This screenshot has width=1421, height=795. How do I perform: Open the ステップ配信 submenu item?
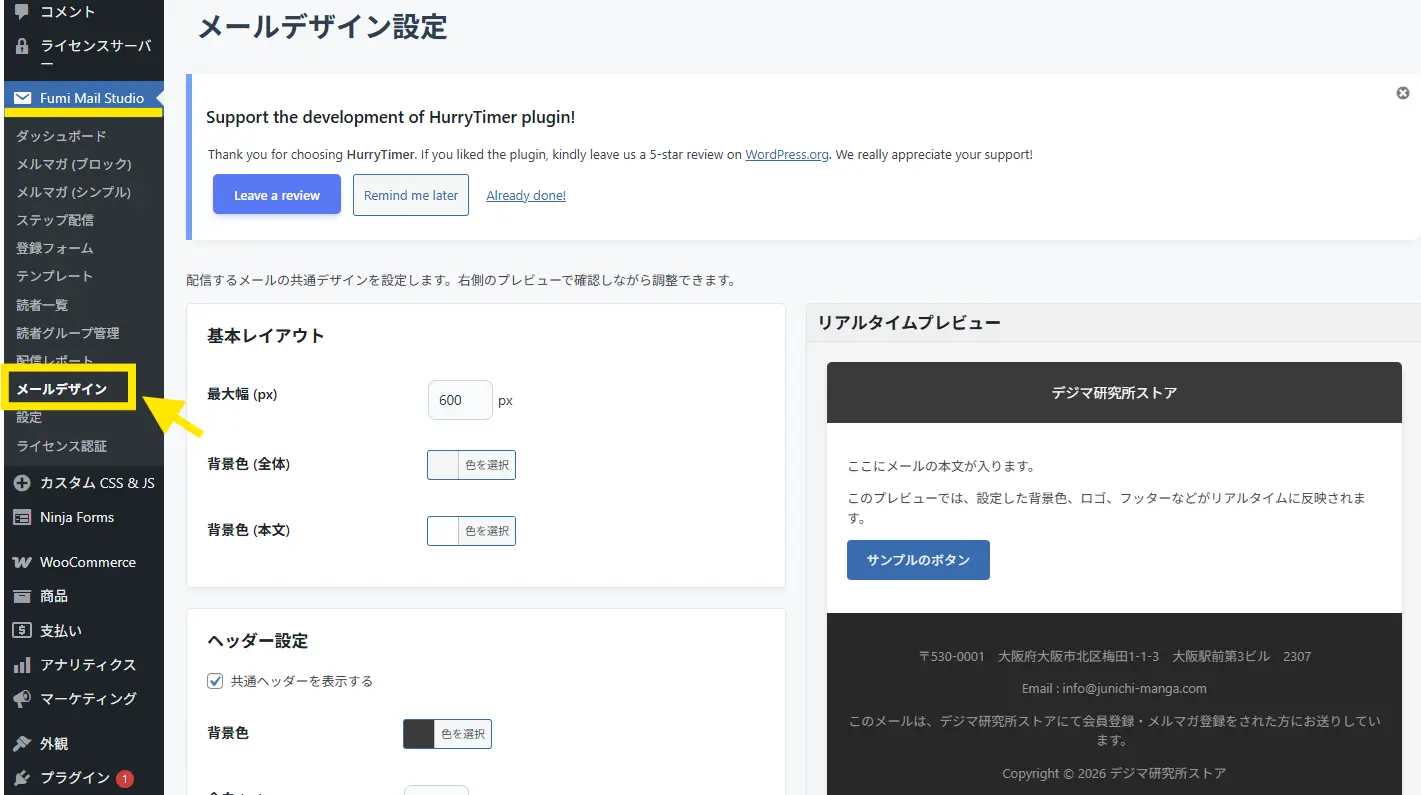click(55, 220)
